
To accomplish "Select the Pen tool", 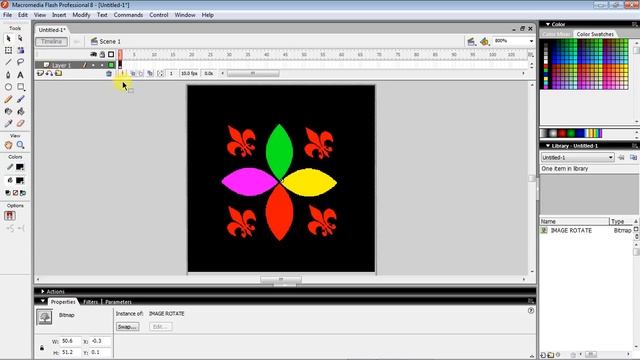I will click(x=8, y=75).
